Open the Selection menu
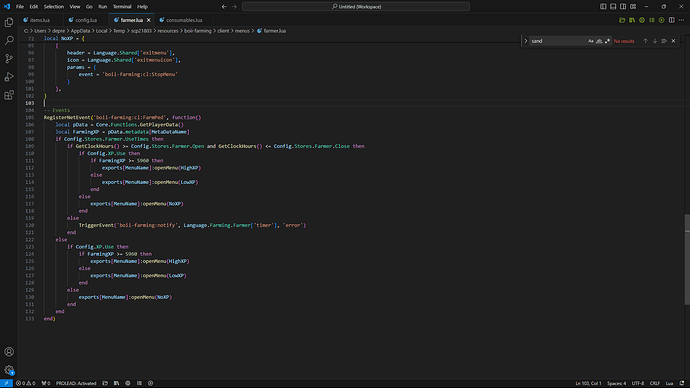Screen dimensions: 690x388 54,7
